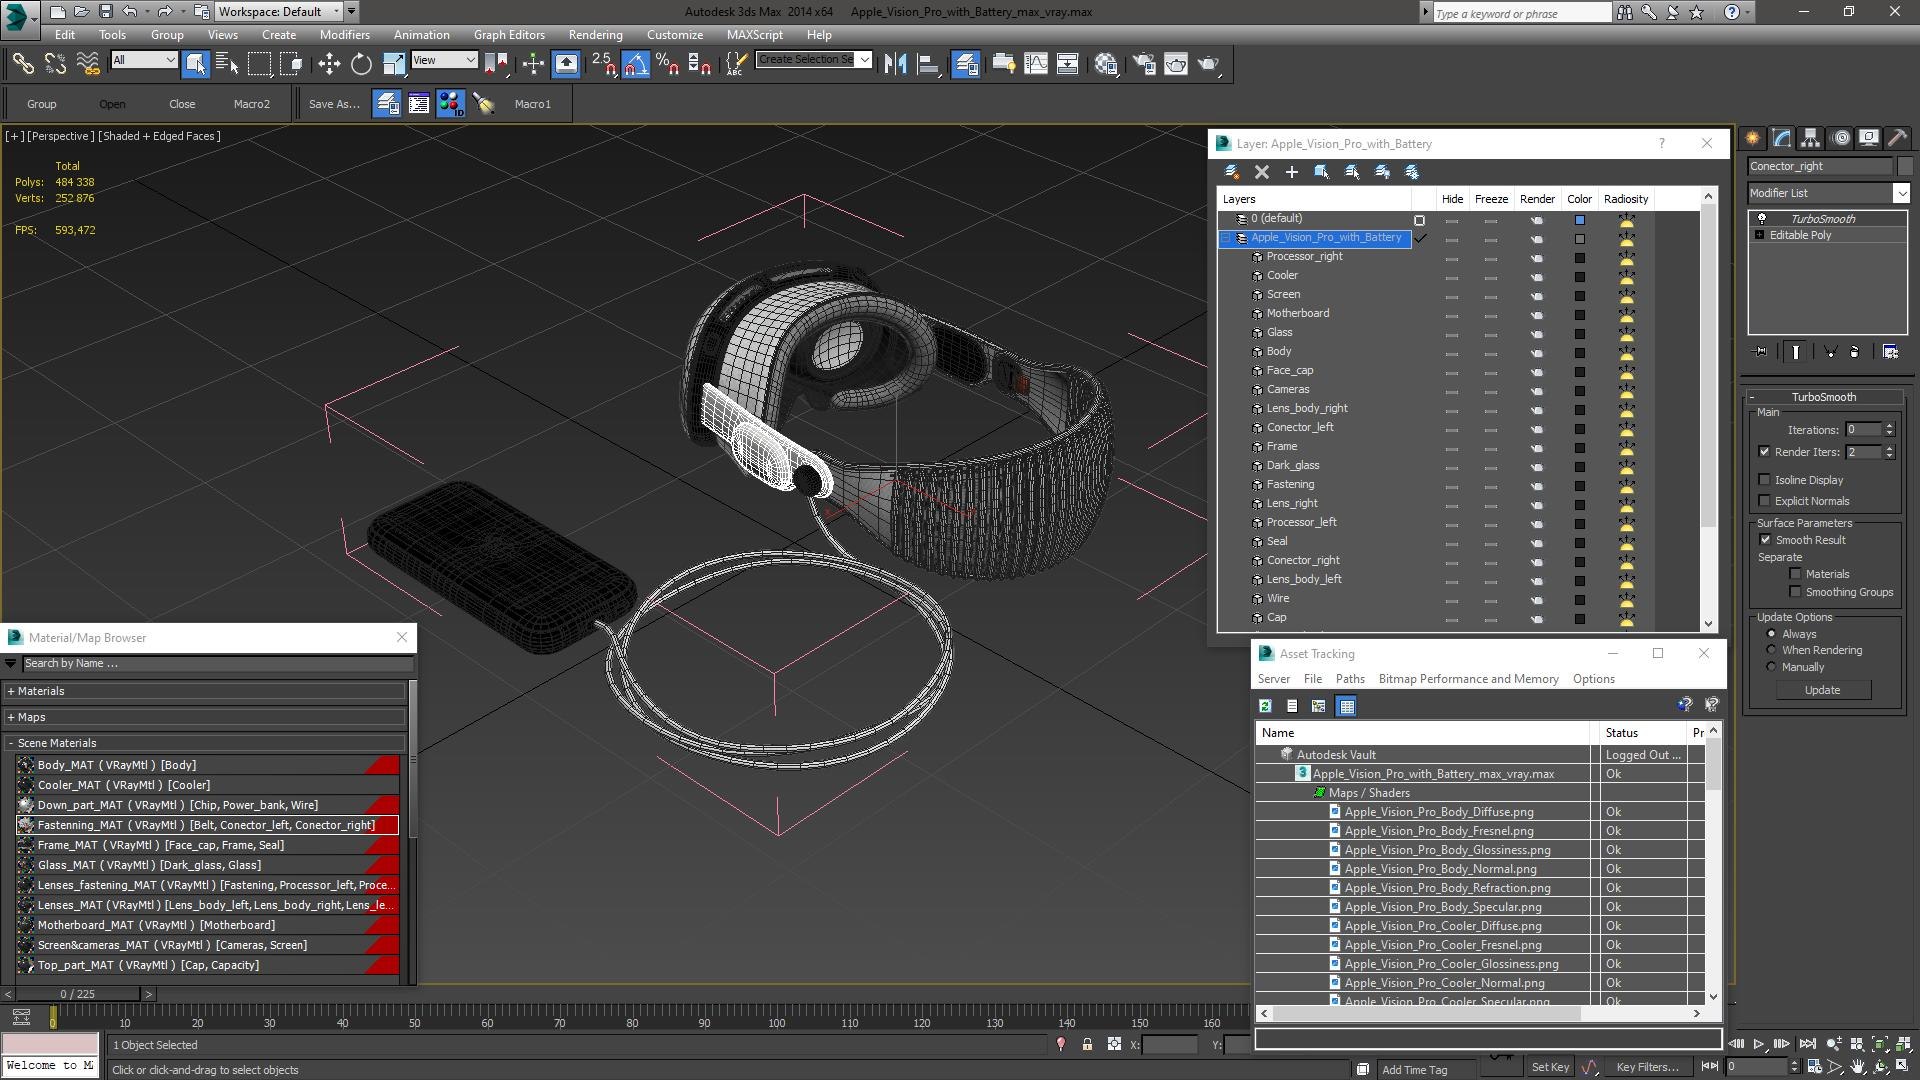Screen dimensions: 1920x1080
Task: Configure modifier sets icon
Action: point(1890,352)
